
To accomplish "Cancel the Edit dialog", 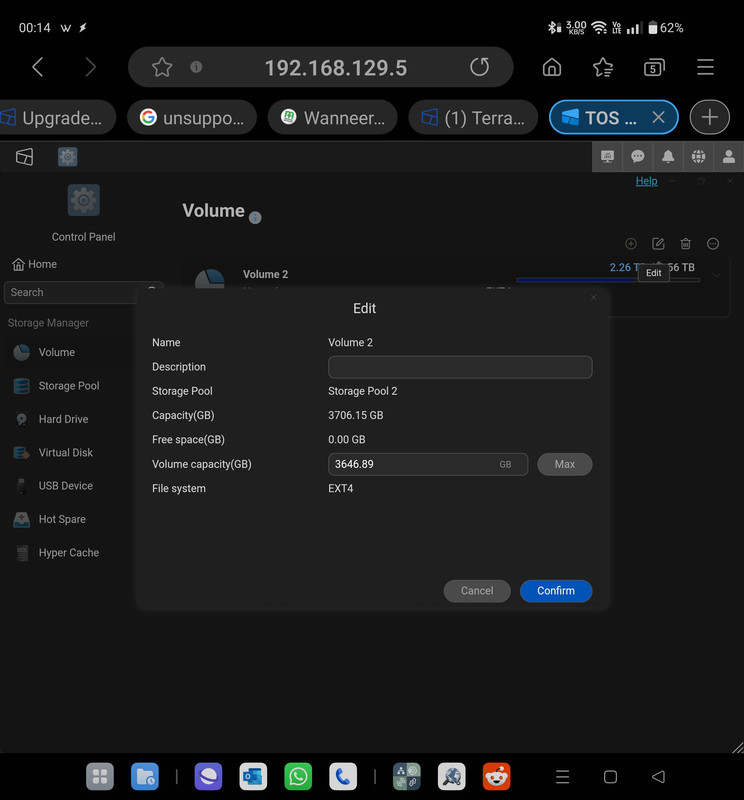I will click(x=477, y=591).
